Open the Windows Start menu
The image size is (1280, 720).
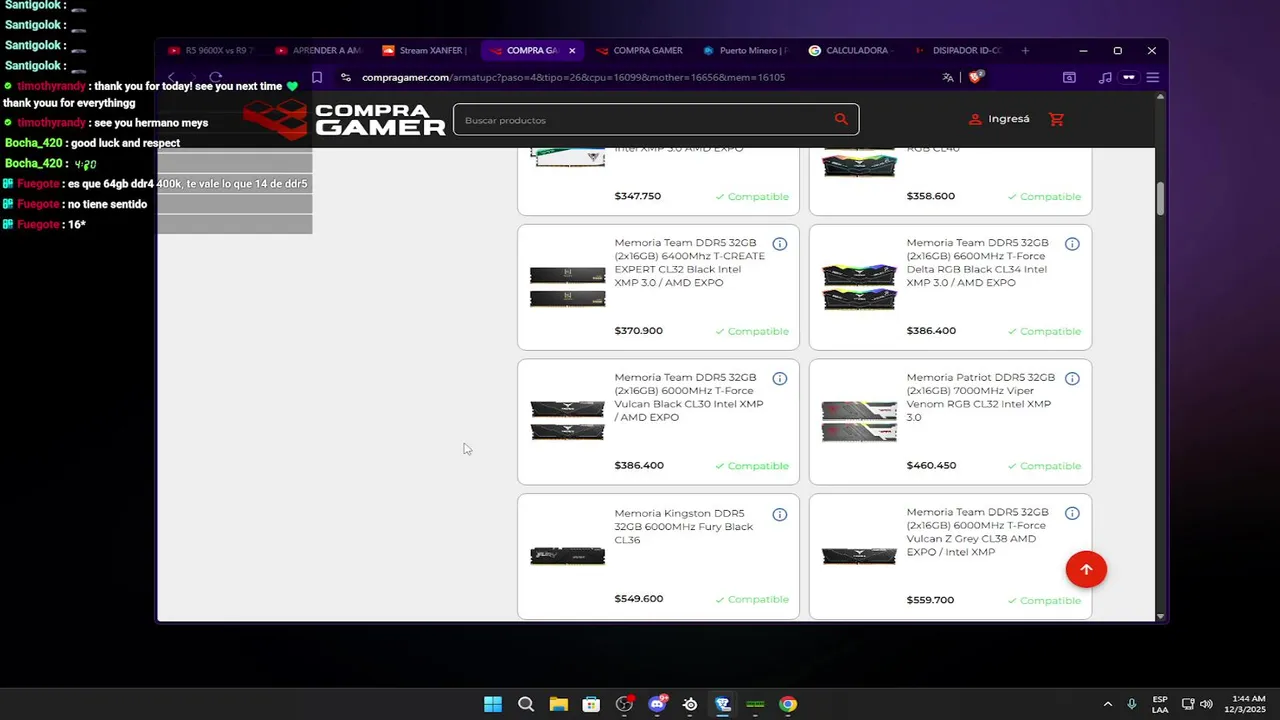point(493,704)
